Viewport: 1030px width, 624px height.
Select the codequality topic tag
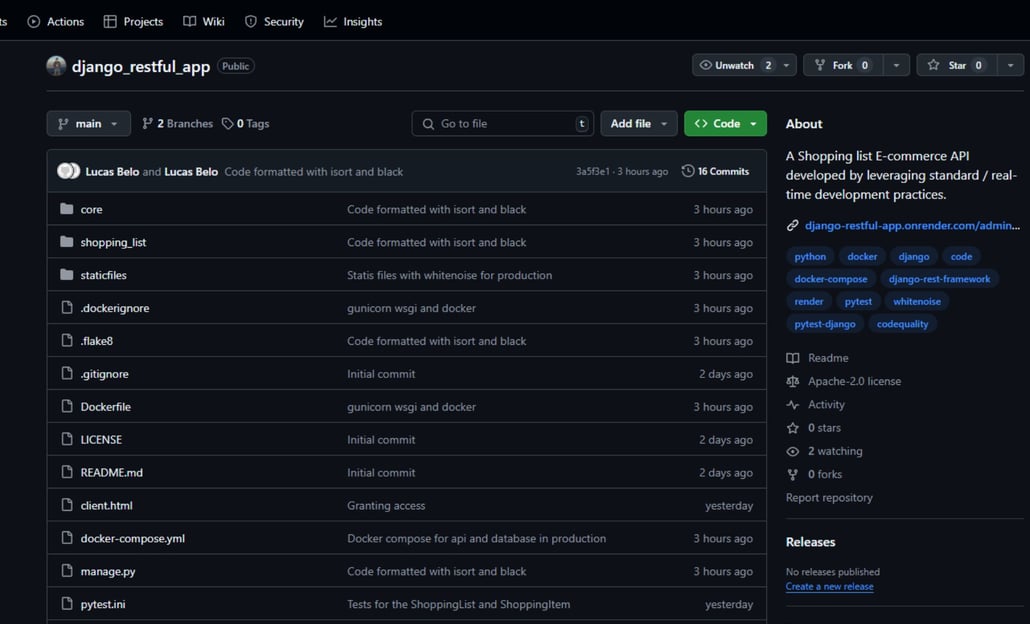coord(902,323)
